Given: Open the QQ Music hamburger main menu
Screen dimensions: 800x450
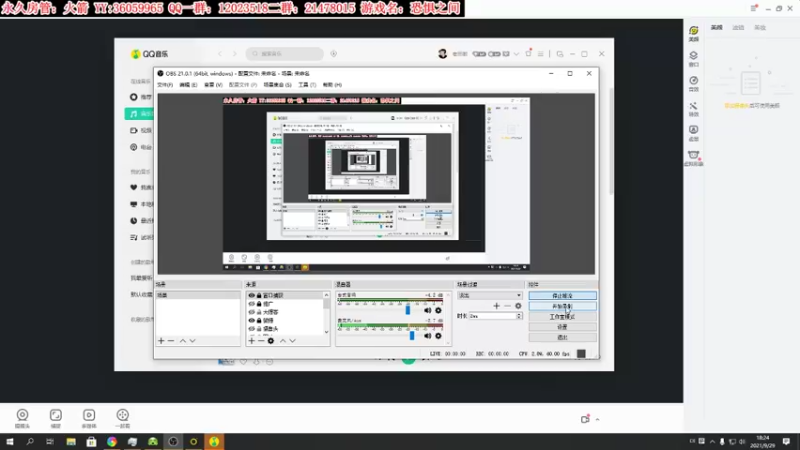Looking at the screenshot, I should tap(540, 54).
